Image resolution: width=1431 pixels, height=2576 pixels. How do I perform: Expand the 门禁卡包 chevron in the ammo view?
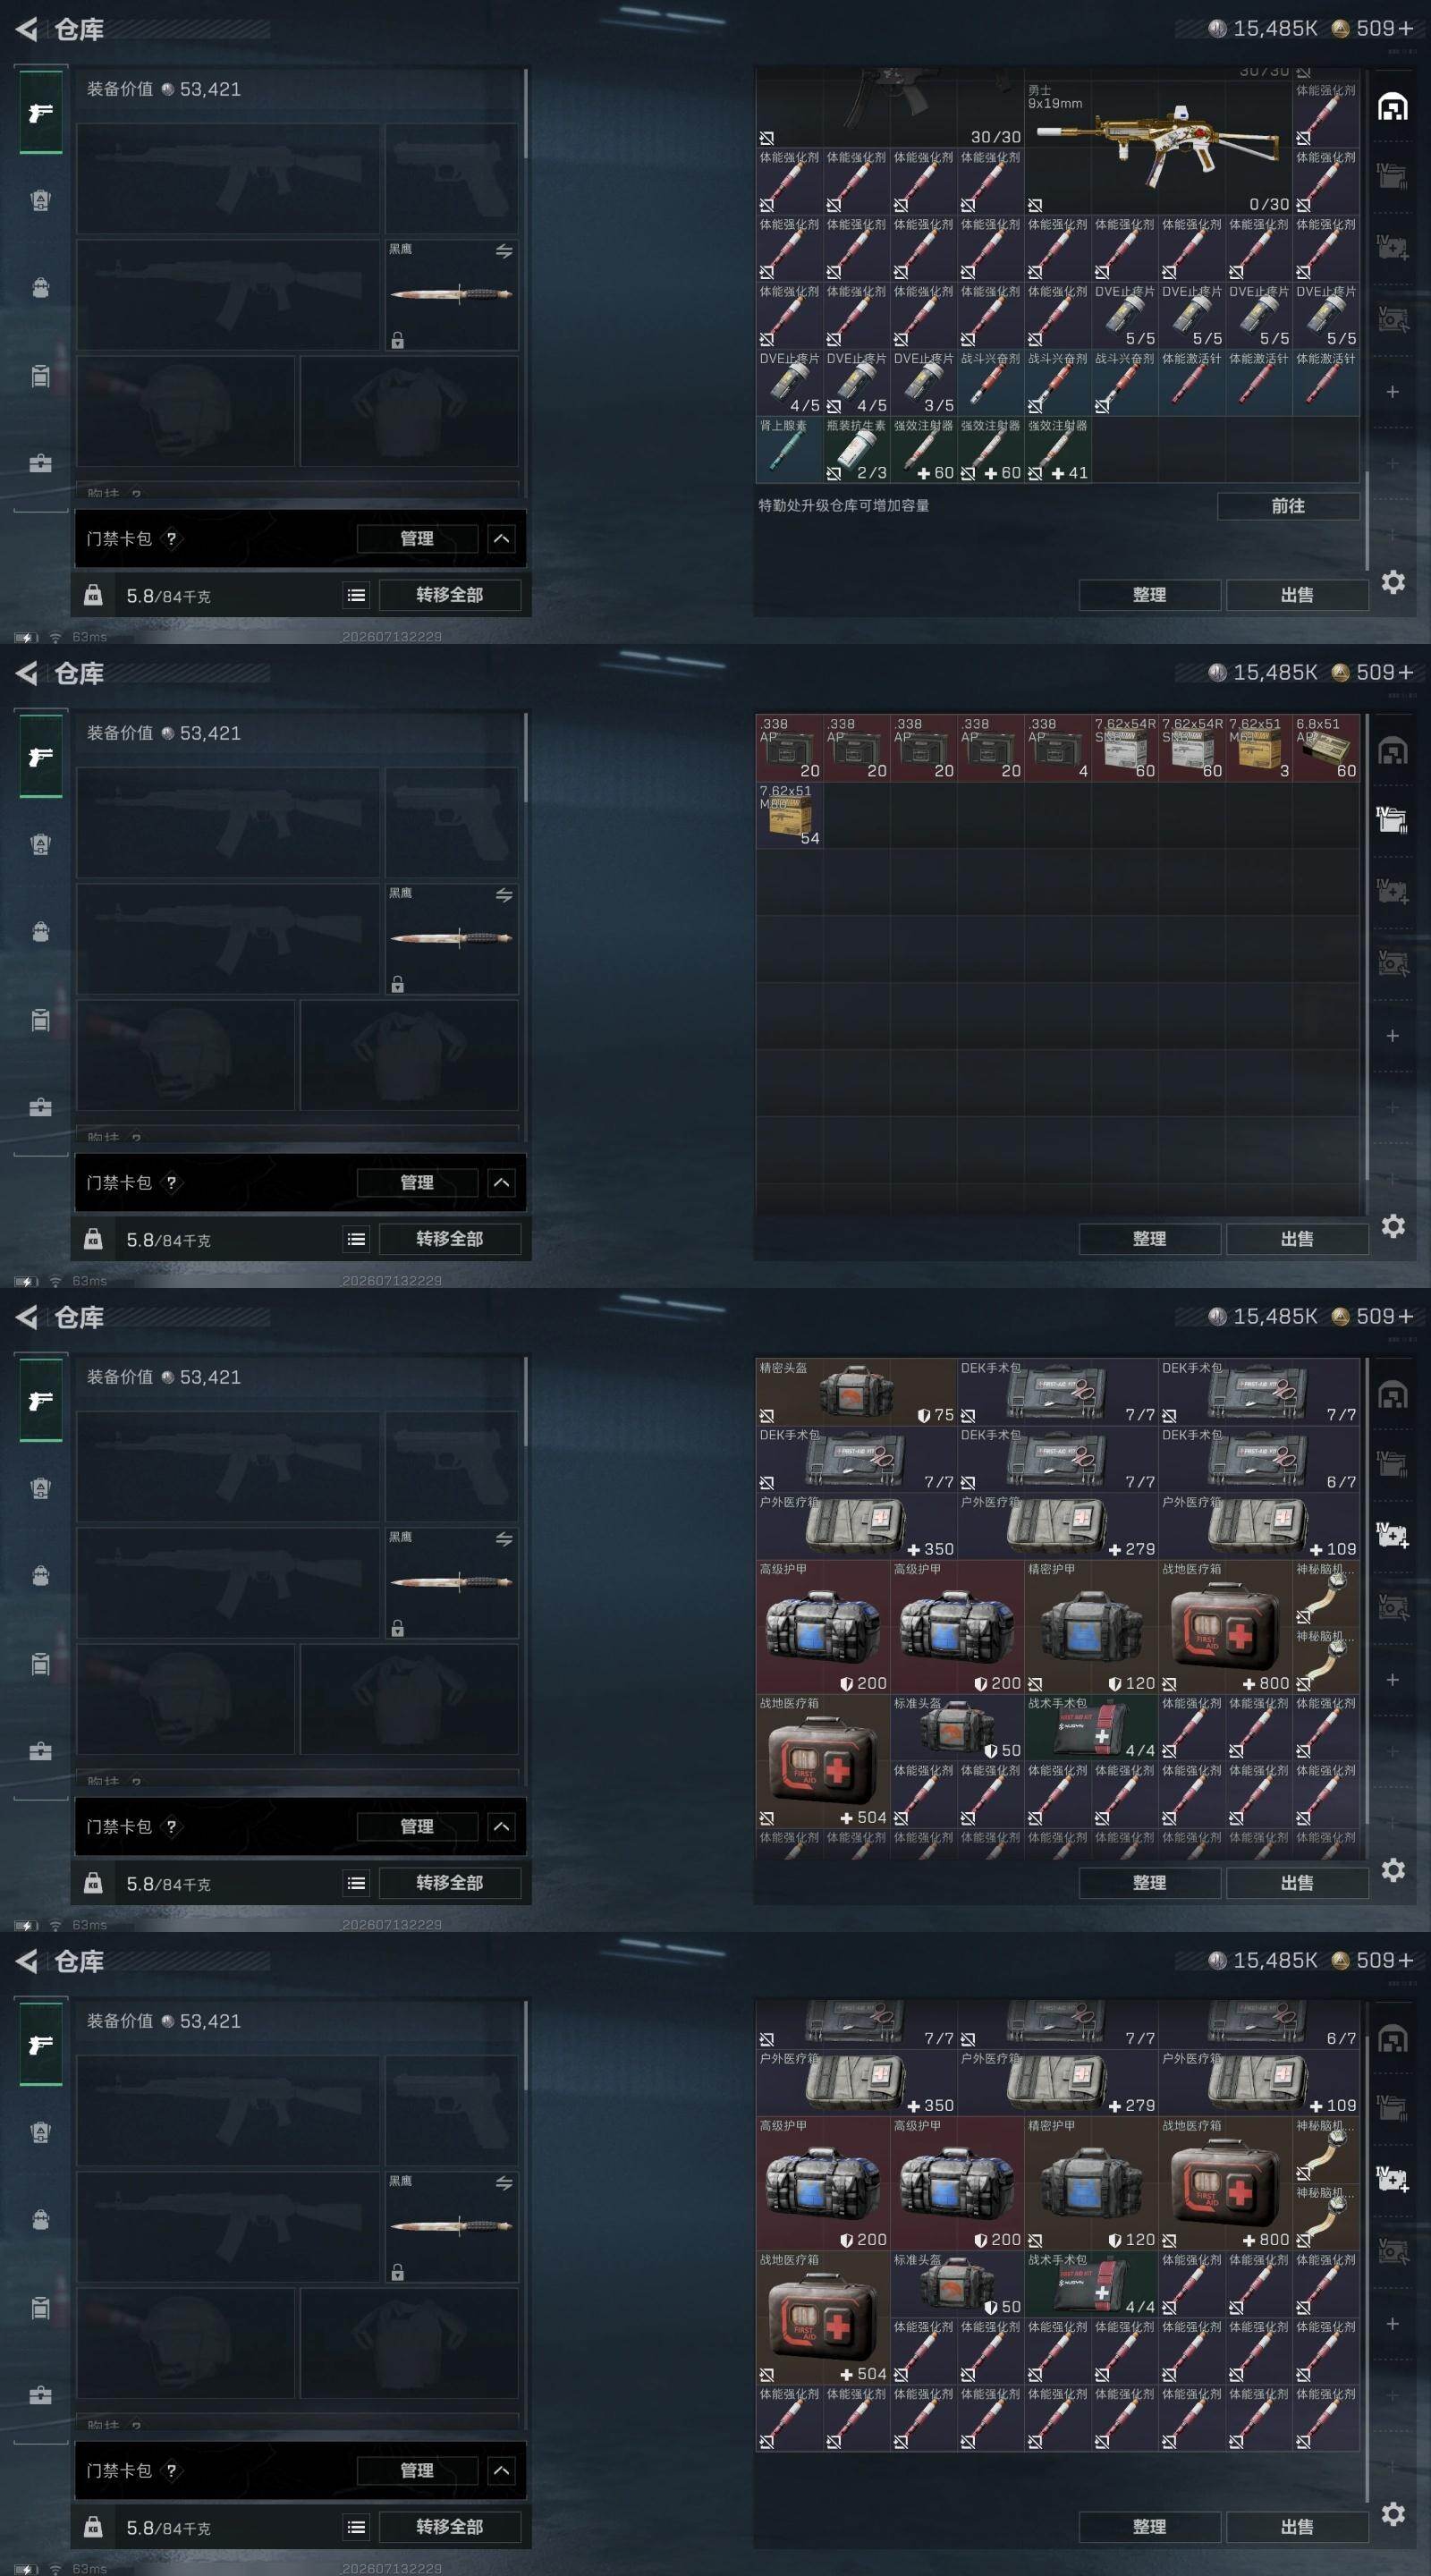tap(501, 1183)
